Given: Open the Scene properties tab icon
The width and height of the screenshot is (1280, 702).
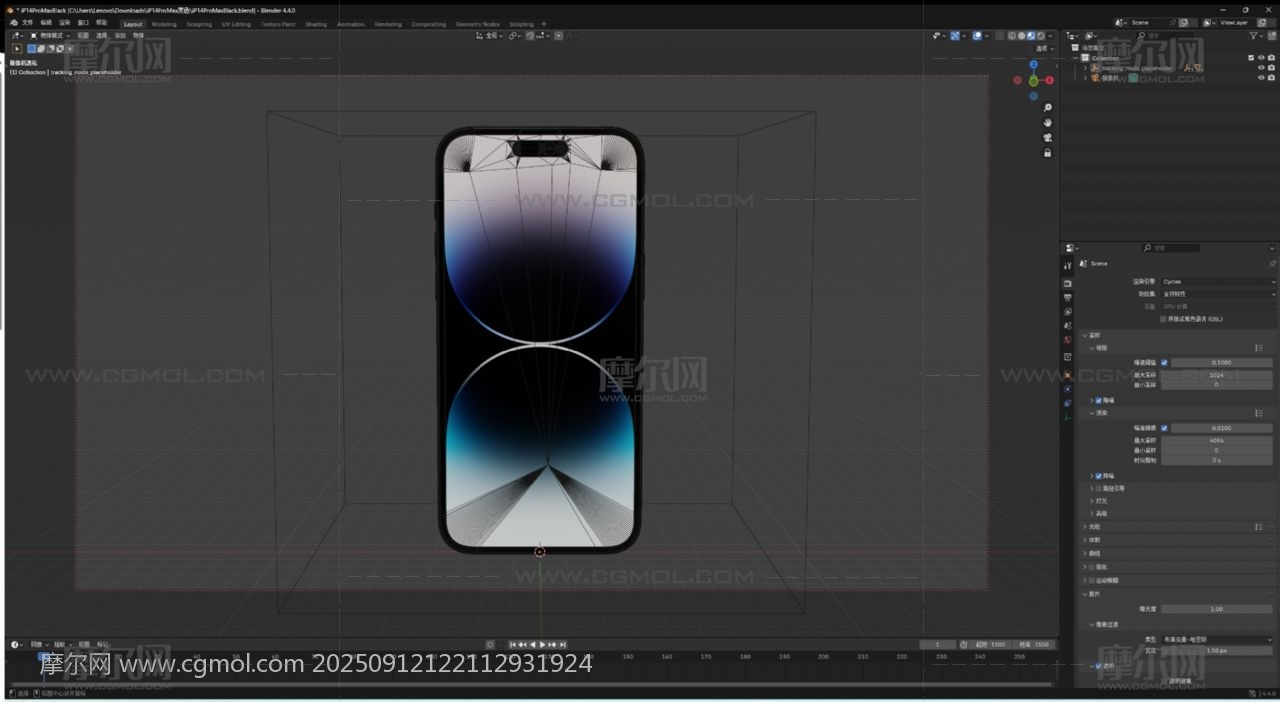Looking at the screenshot, I should (1068, 326).
